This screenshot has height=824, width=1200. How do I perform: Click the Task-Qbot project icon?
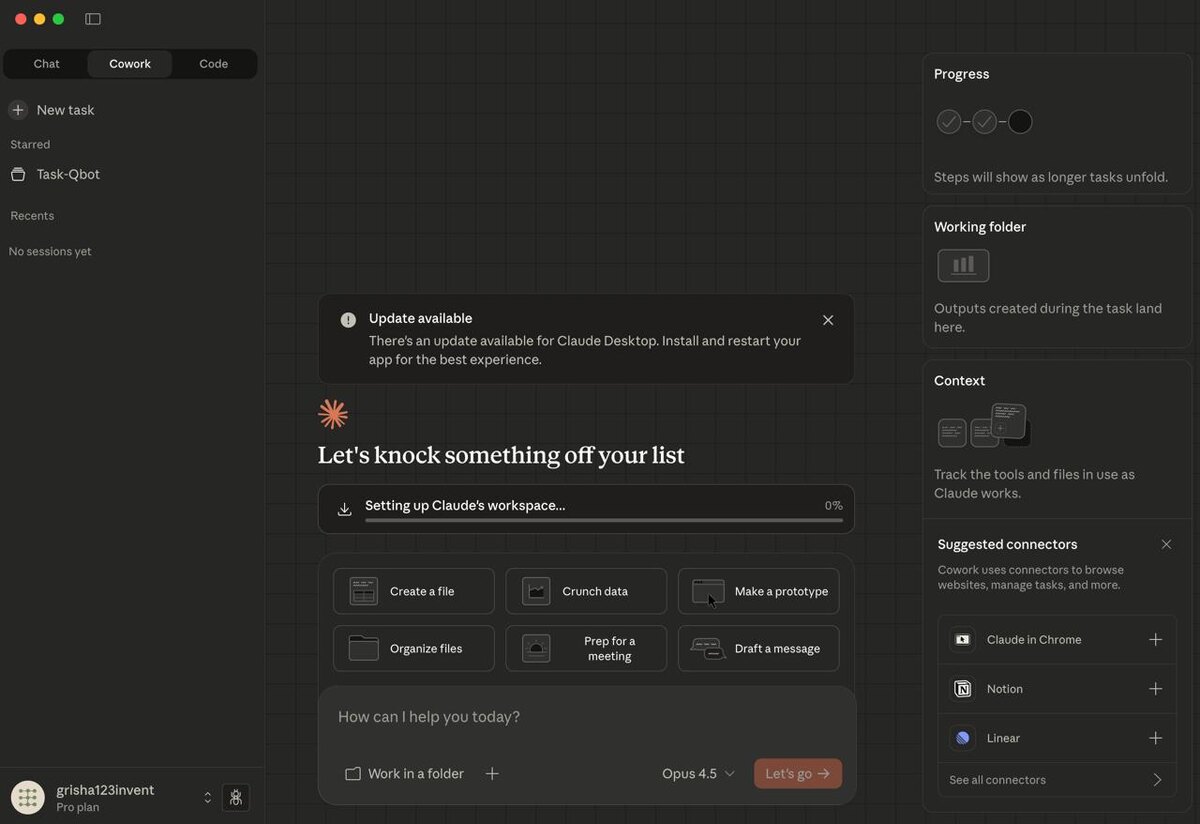[18, 174]
